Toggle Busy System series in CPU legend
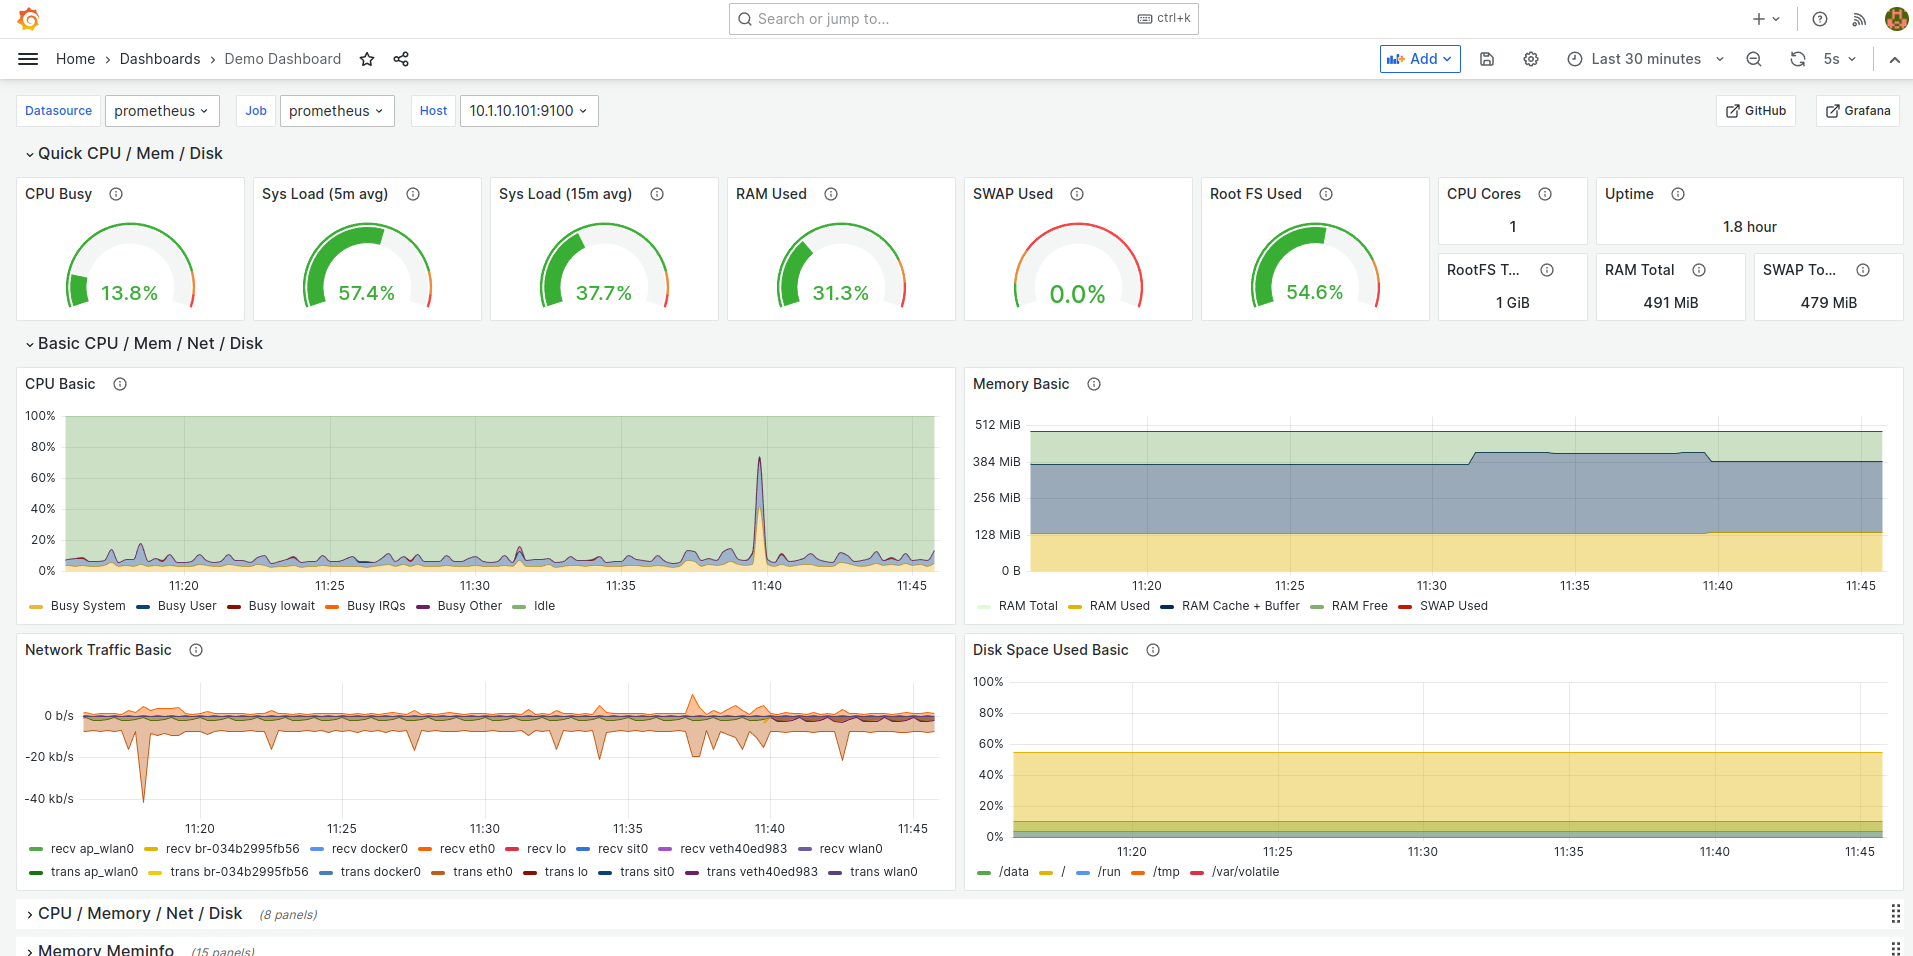The width and height of the screenshot is (1913, 956). [x=87, y=606]
